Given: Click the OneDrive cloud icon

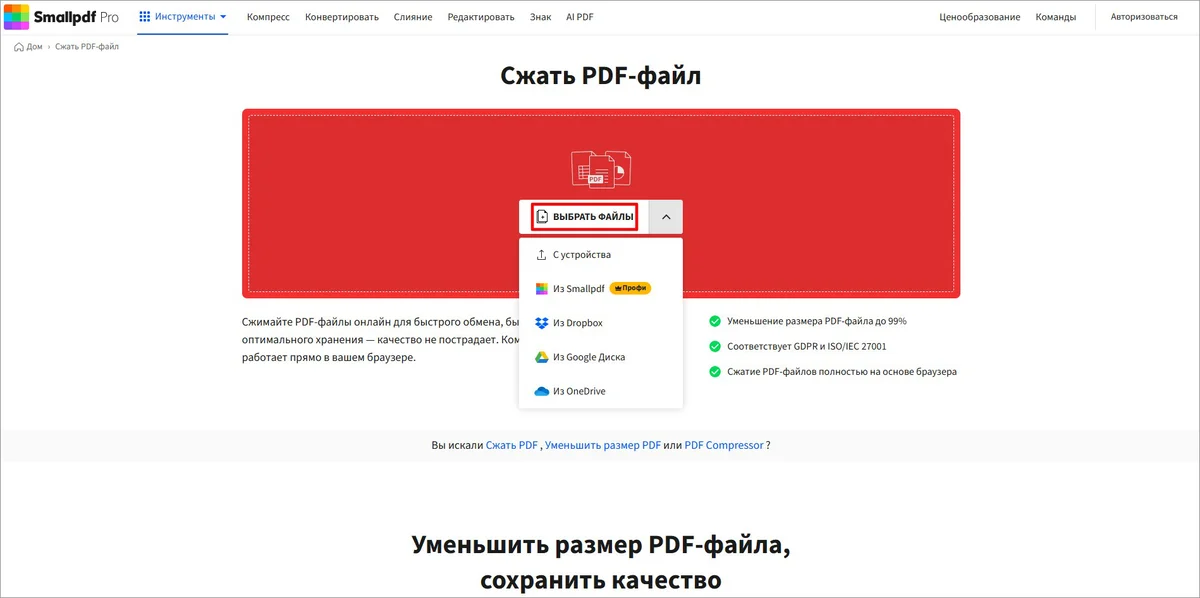Looking at the screenshot, I should 542,391.
